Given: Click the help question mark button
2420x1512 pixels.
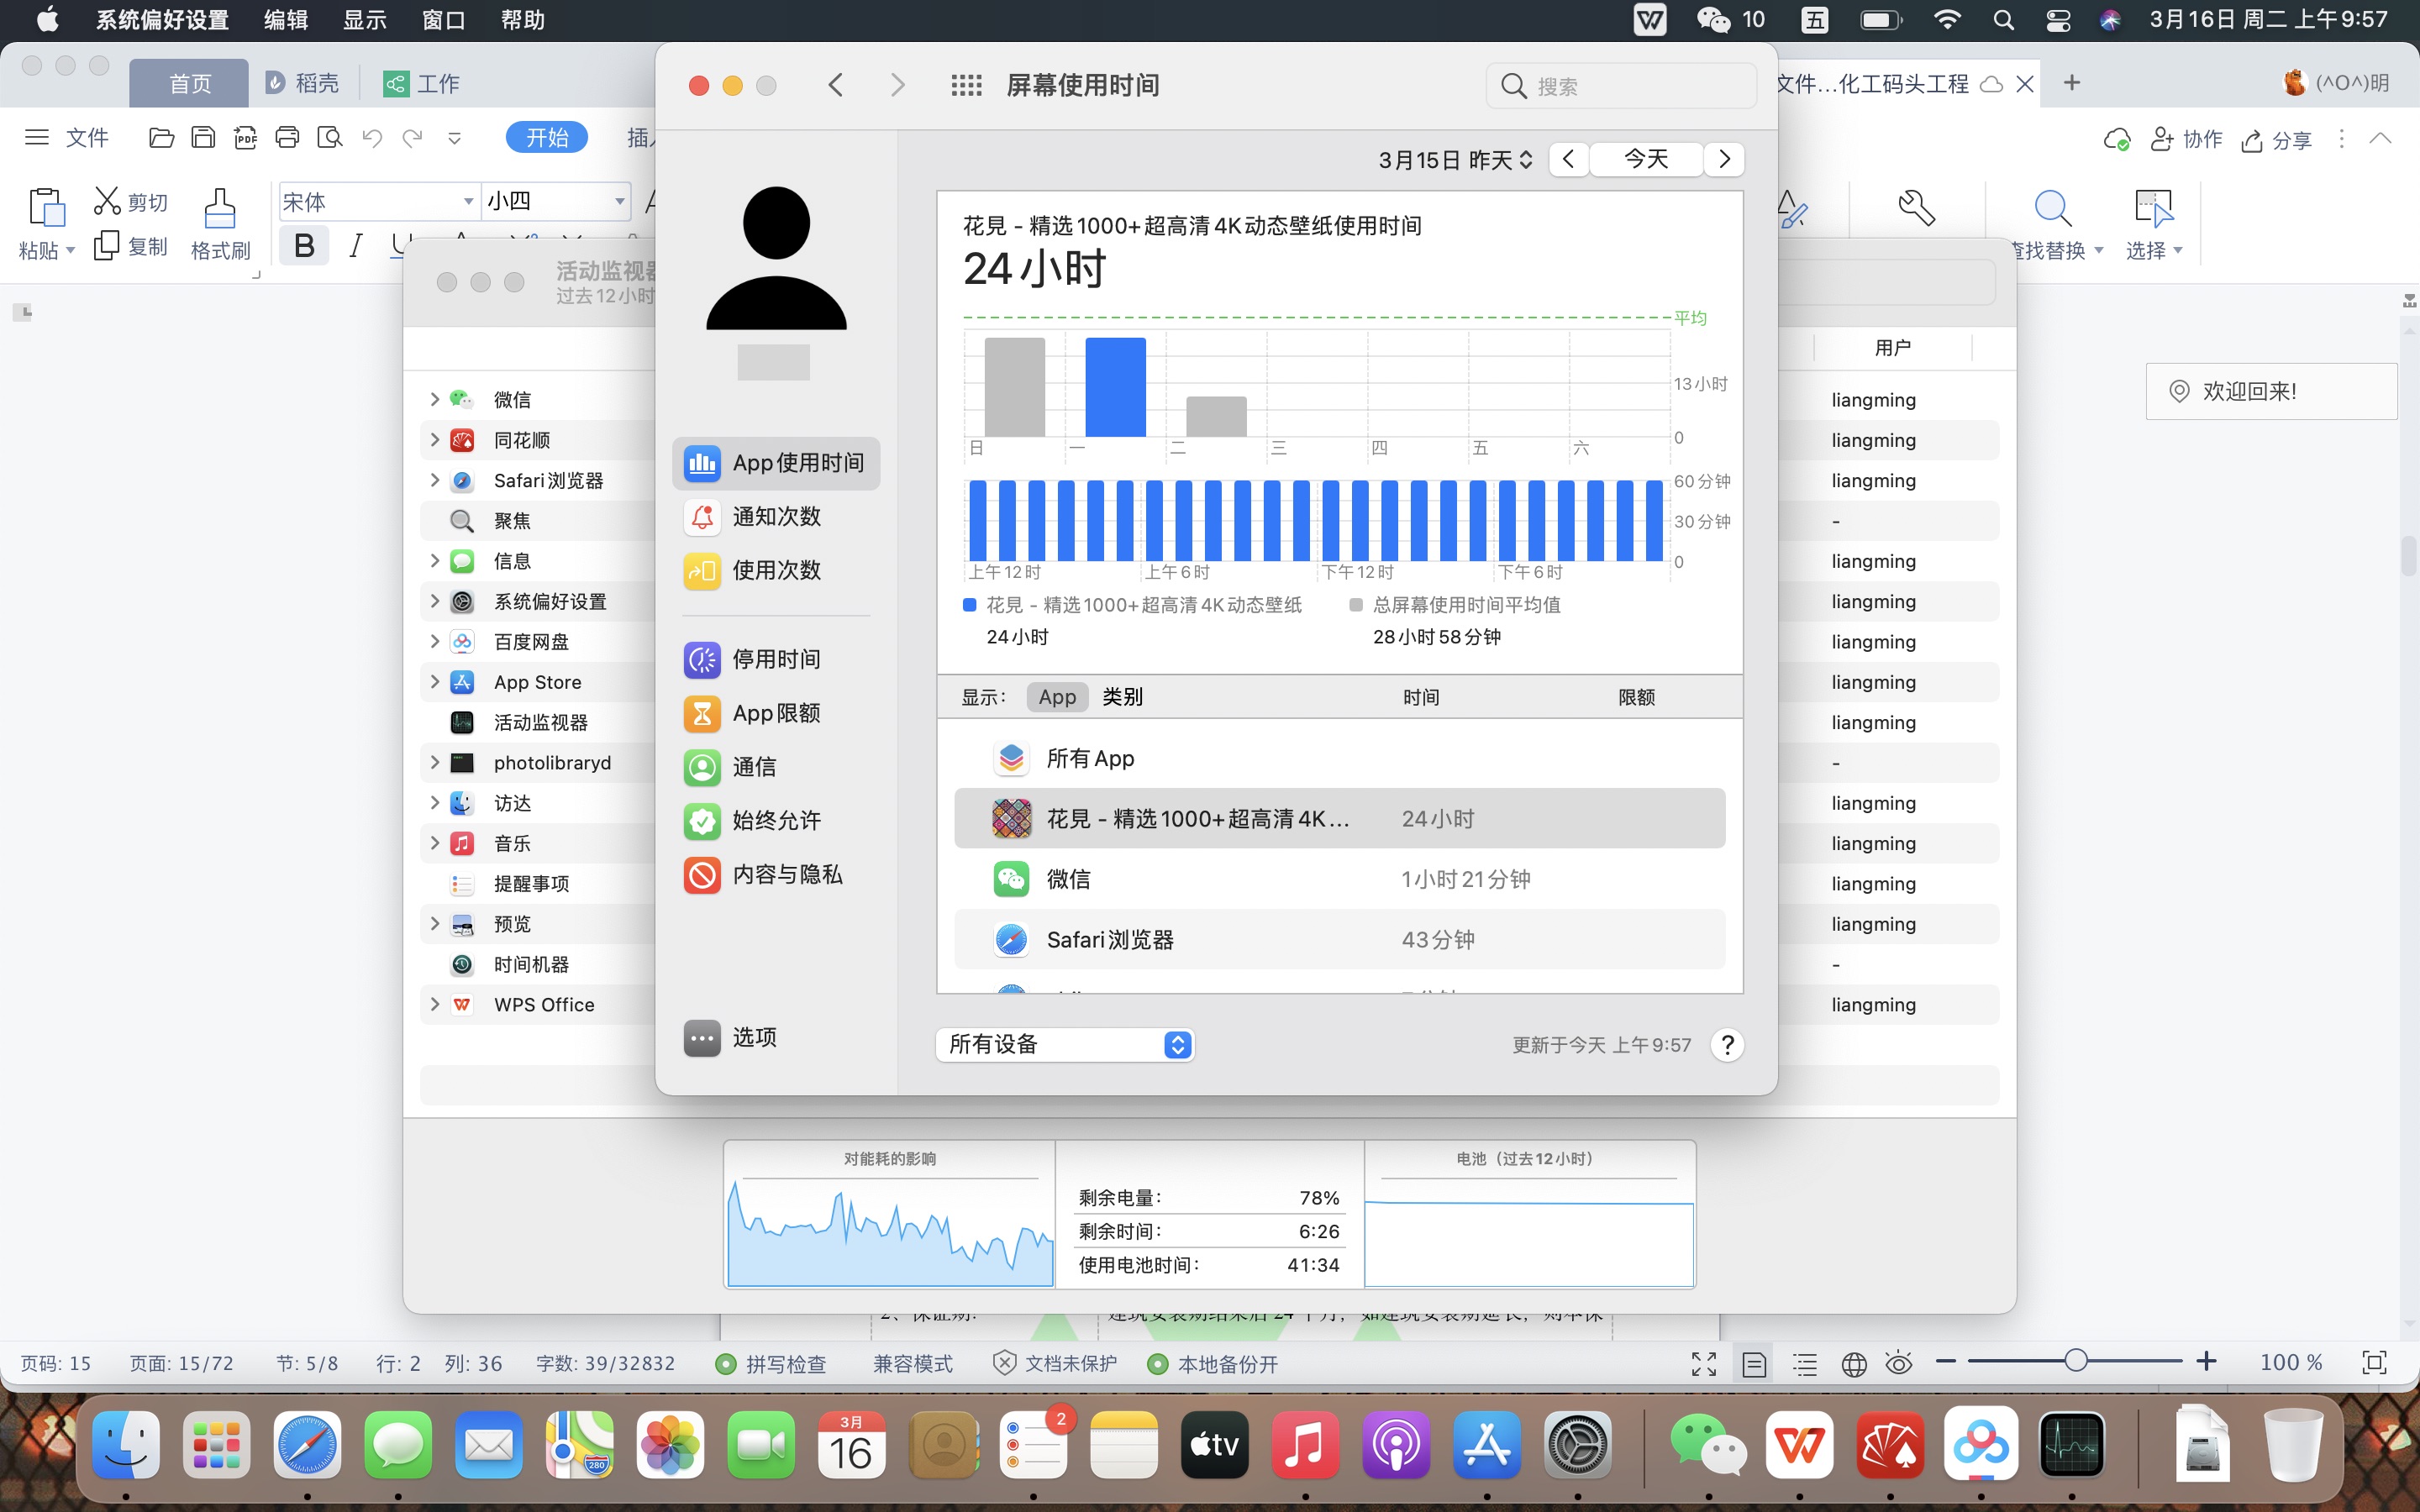Looking at the screenshot, I should [x=1727, y=1045].
